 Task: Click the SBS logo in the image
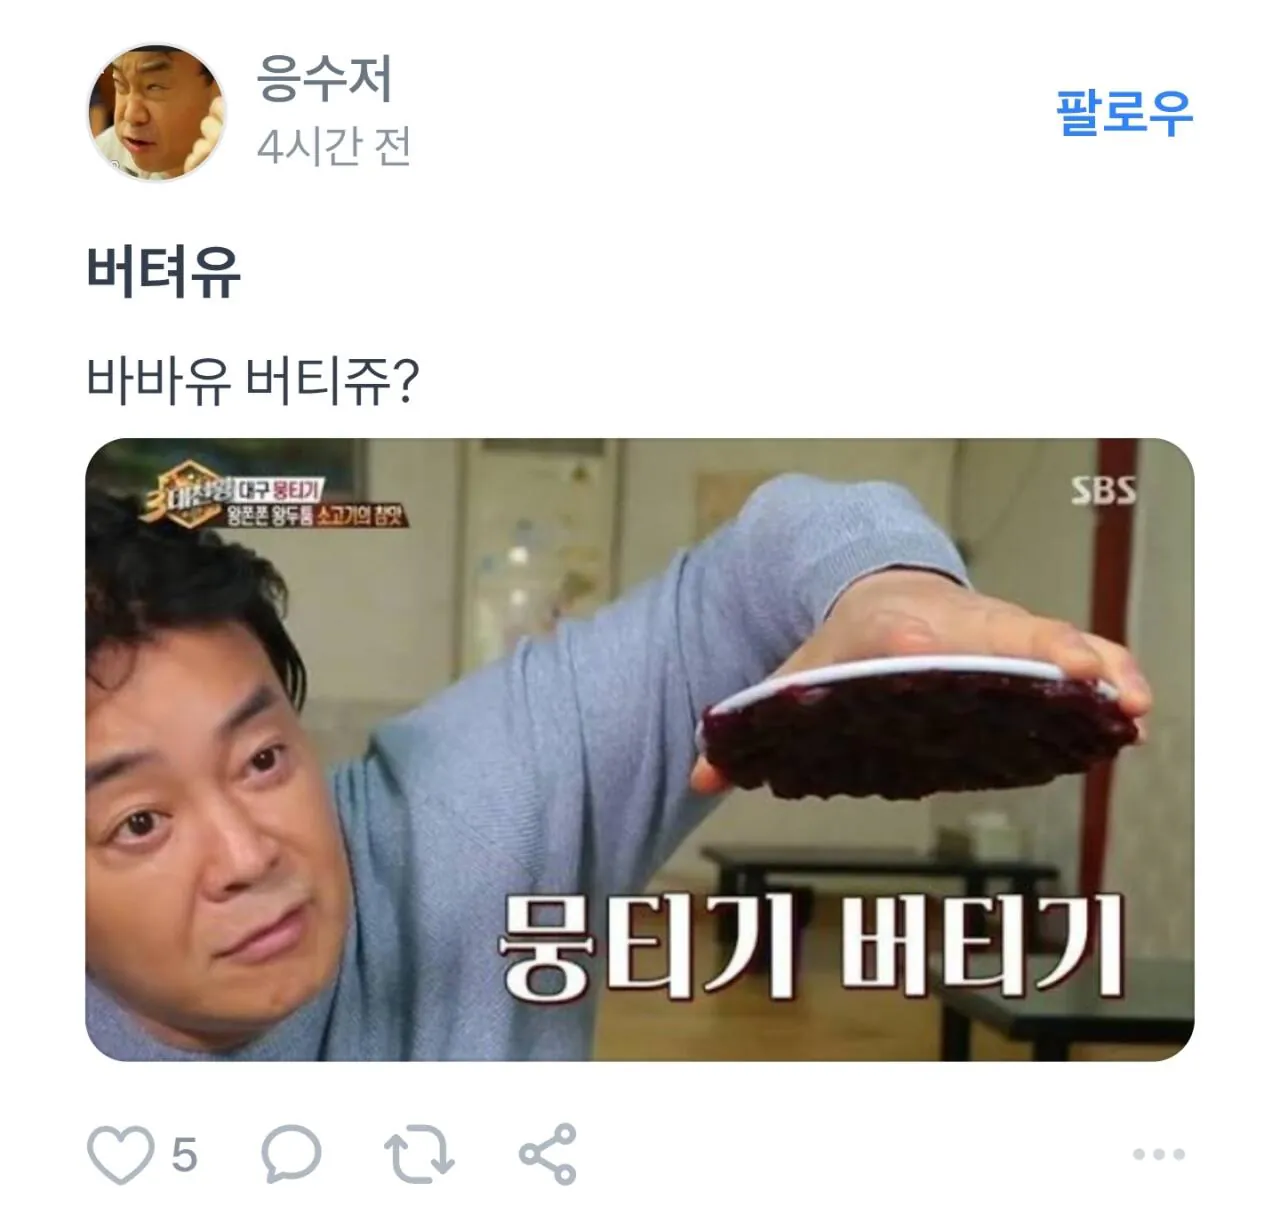coord(1104,490)
